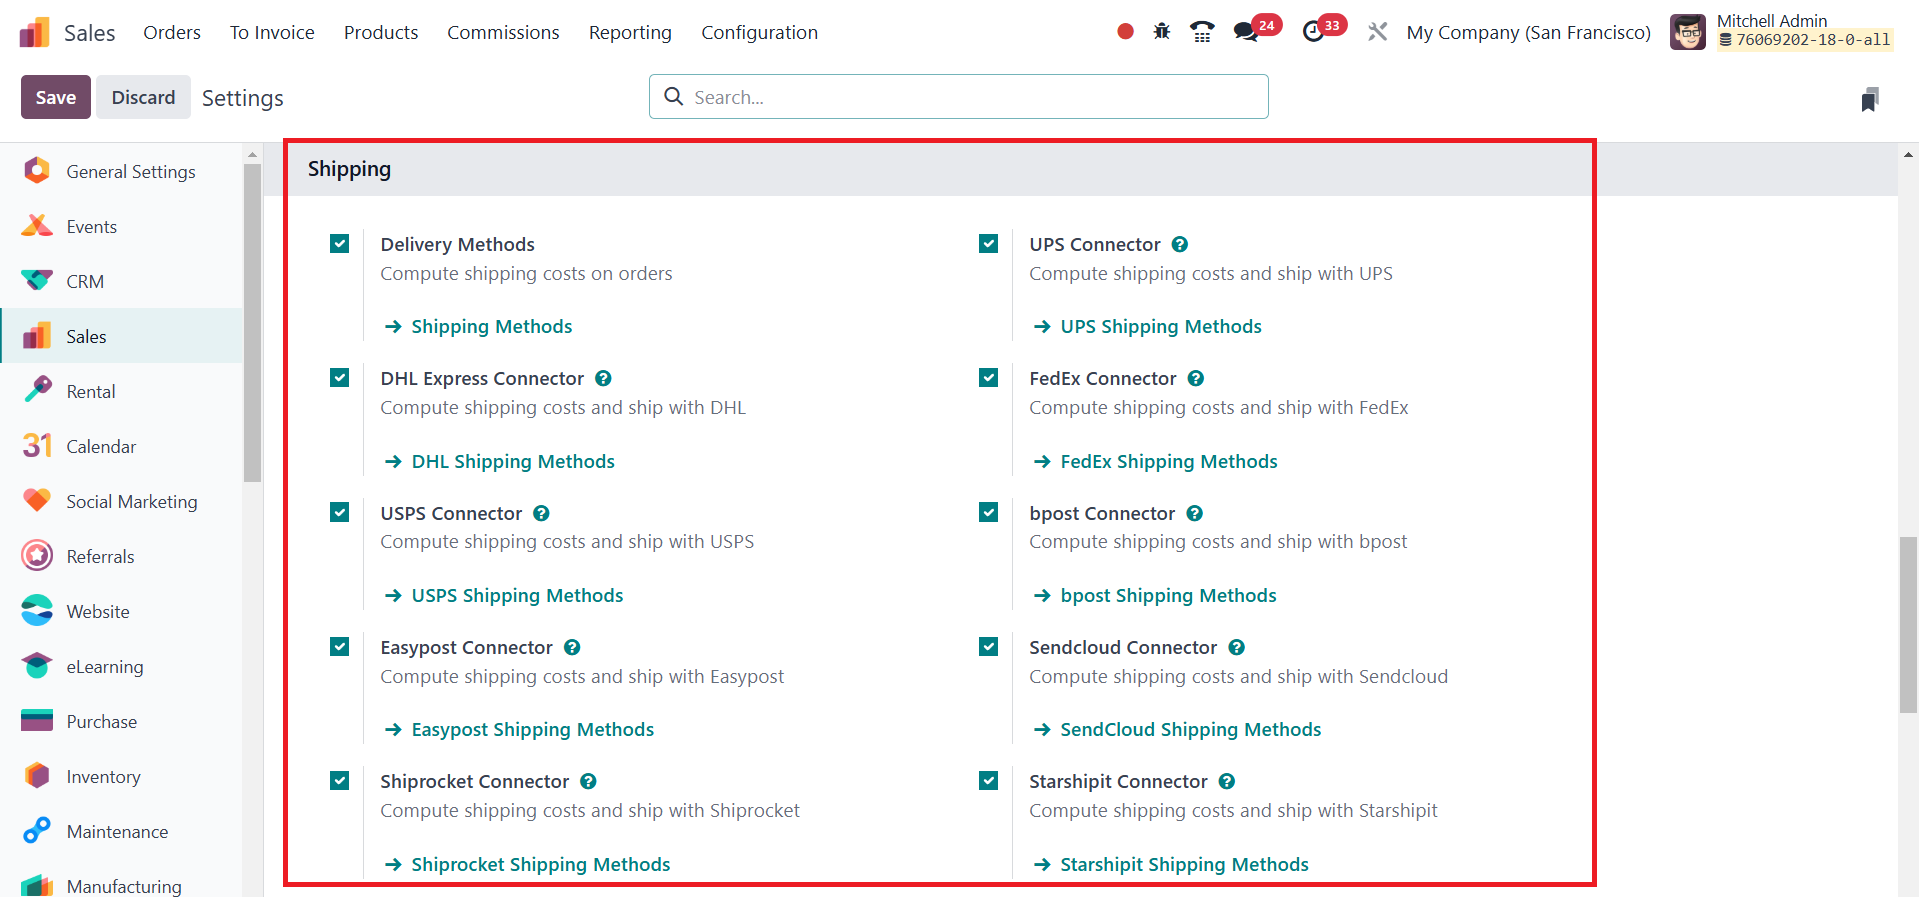Click the help icon next to UPS Connector
The width and height of the screenshot is (1919, 897).
coord(1180,244)
